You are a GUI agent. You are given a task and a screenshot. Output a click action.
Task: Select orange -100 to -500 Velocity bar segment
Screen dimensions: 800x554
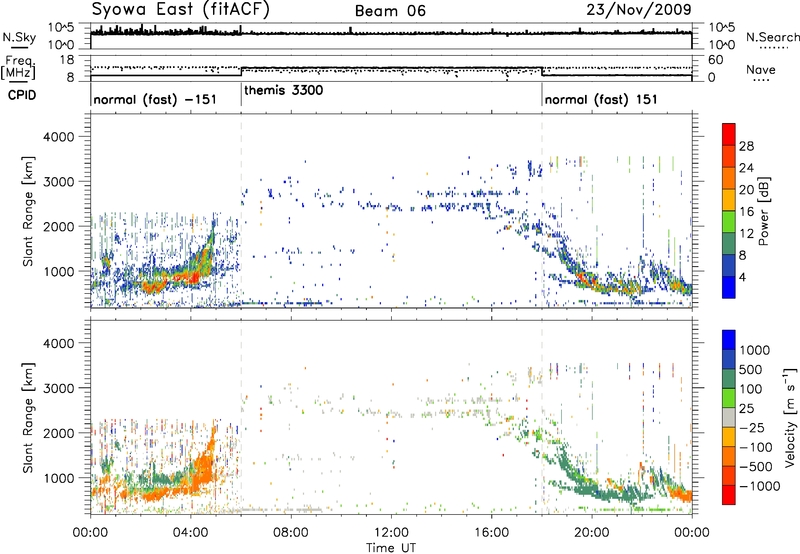729,456
